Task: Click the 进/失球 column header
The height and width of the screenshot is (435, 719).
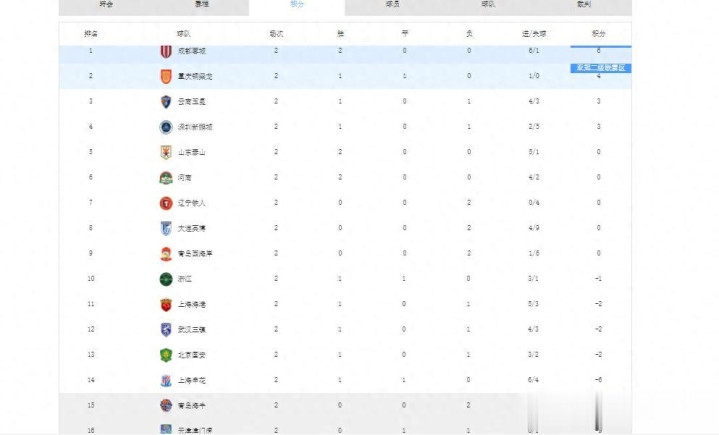Action: pyautogui.click(x=534, y=34)
